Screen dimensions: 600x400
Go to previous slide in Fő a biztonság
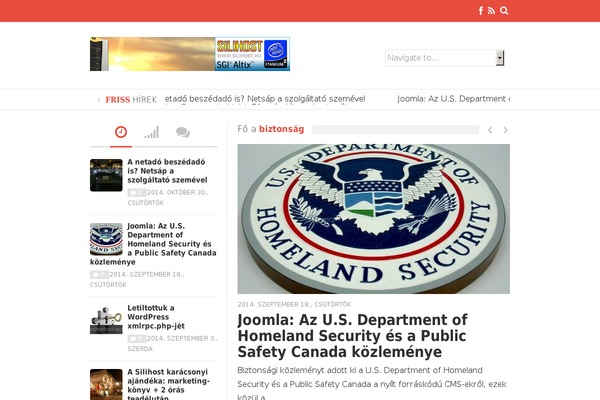[x=490, y=130]
